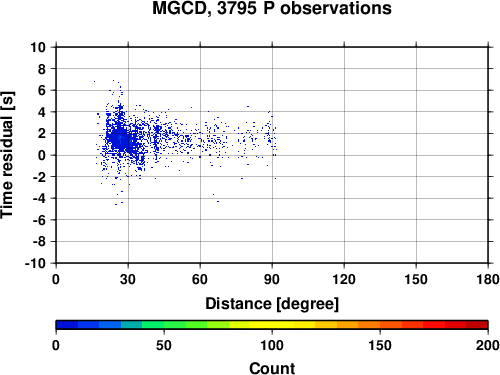Click the y-axis tick label '-10'

pos(36,263)
